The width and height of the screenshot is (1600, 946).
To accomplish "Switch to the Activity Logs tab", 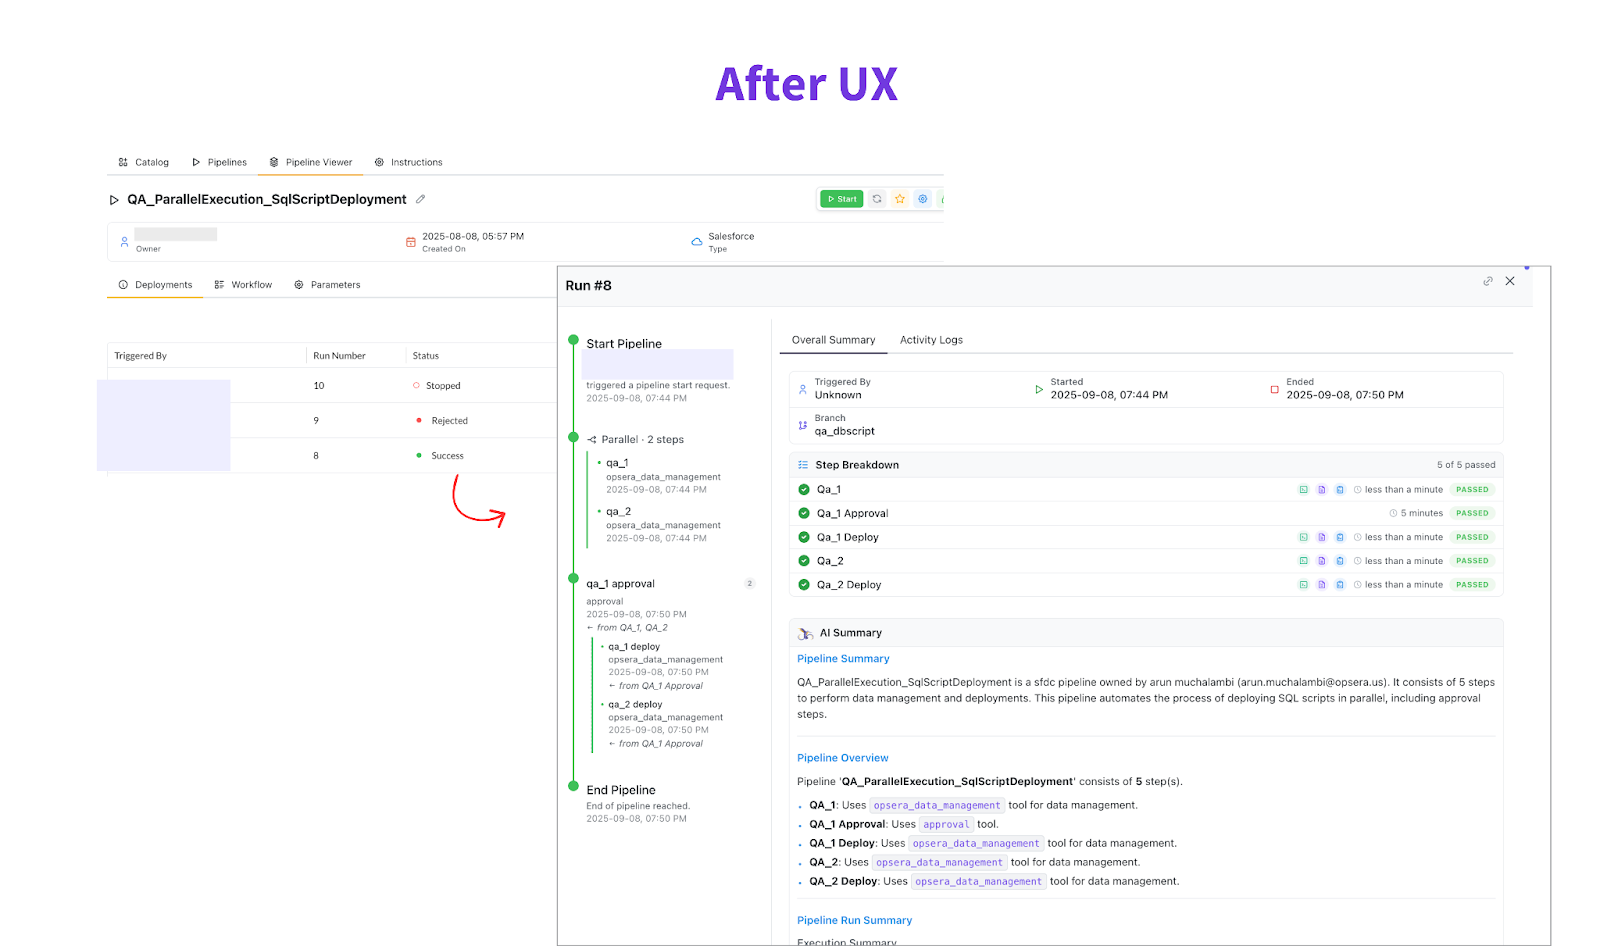I will pos(931,340).
